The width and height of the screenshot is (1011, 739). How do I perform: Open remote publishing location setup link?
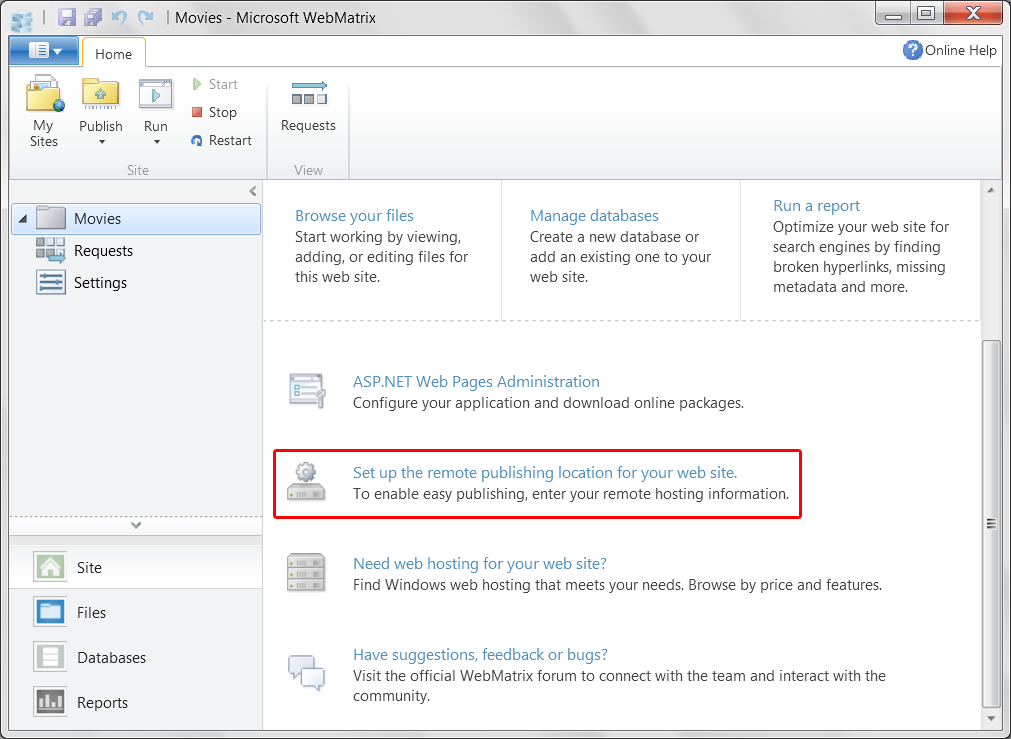544,473
